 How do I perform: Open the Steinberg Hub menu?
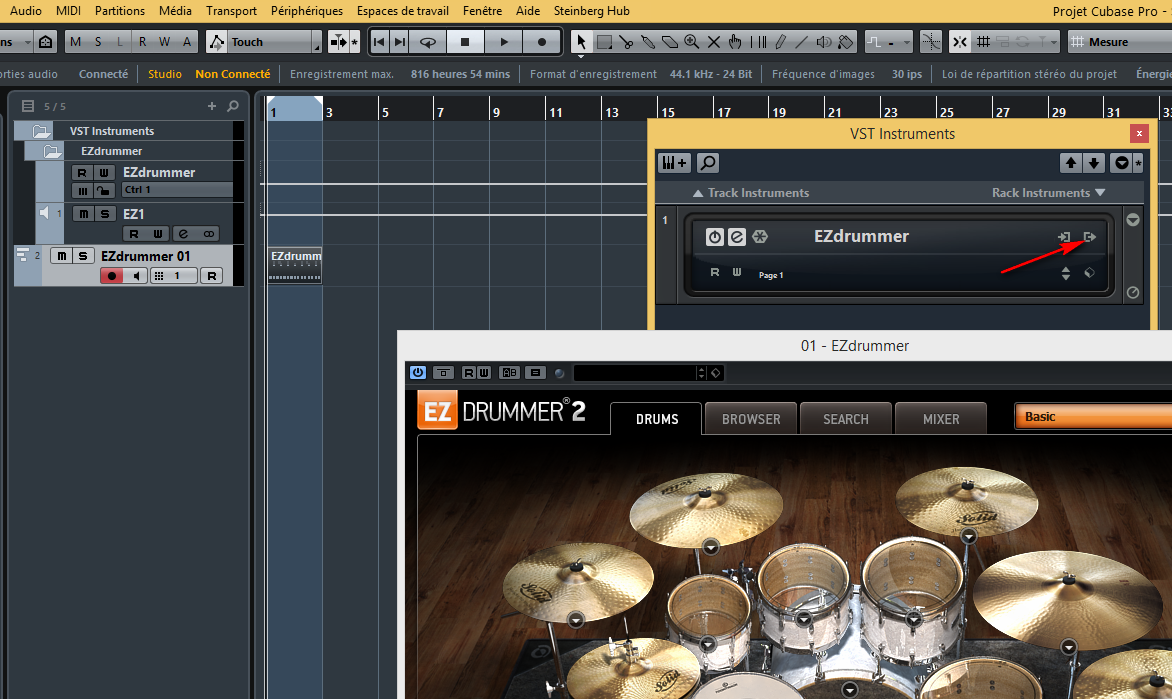tap(591, 11)
